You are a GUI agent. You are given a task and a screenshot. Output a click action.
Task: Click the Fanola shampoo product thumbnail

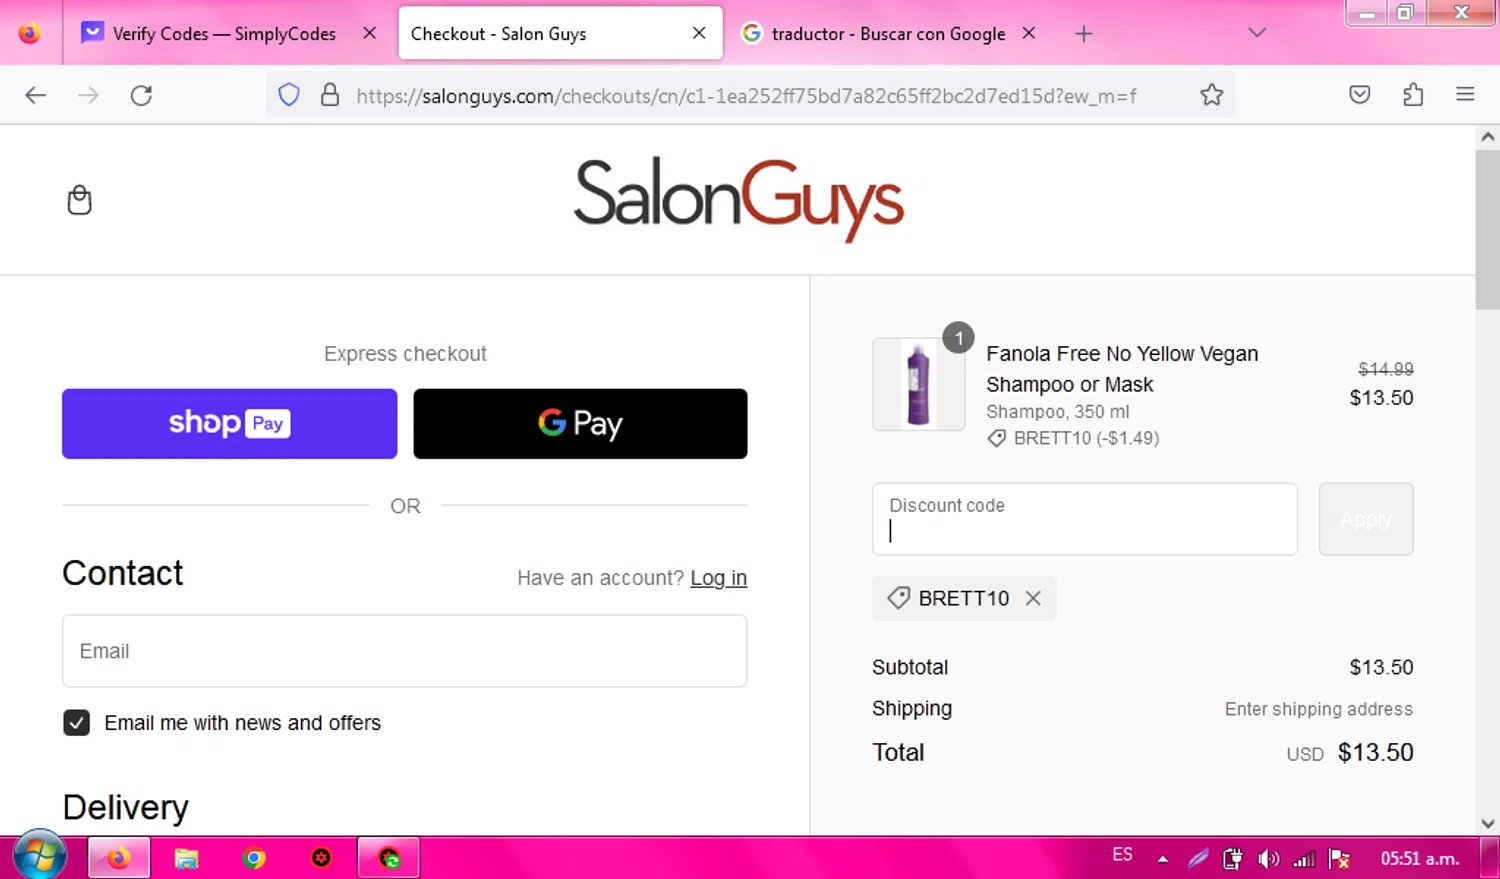(x=919, y=384)
